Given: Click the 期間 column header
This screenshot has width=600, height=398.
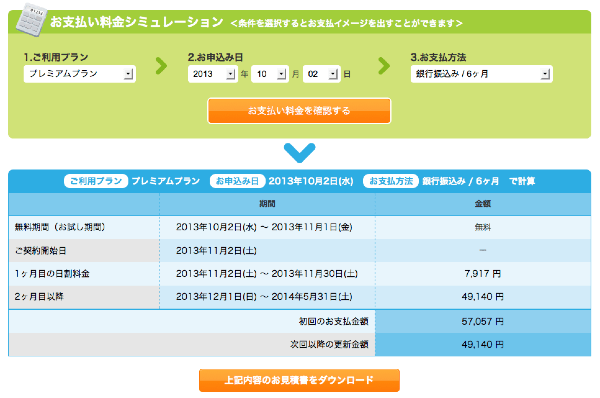Looking at the screenshot, I should click(267, 204).
